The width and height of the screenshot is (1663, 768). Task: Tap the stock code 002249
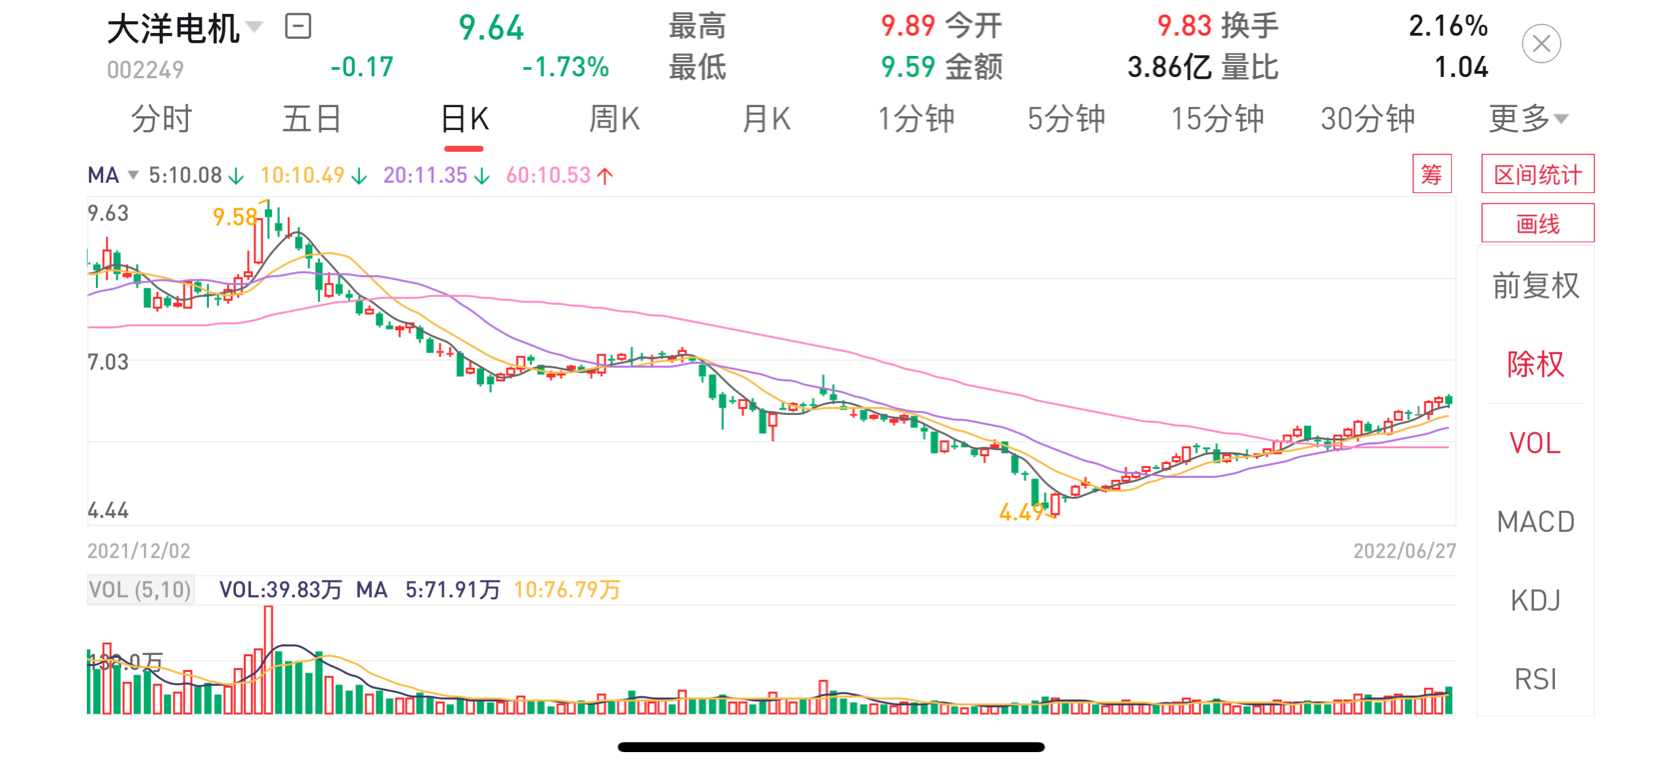pyautogui.click(x=145, y=70)
